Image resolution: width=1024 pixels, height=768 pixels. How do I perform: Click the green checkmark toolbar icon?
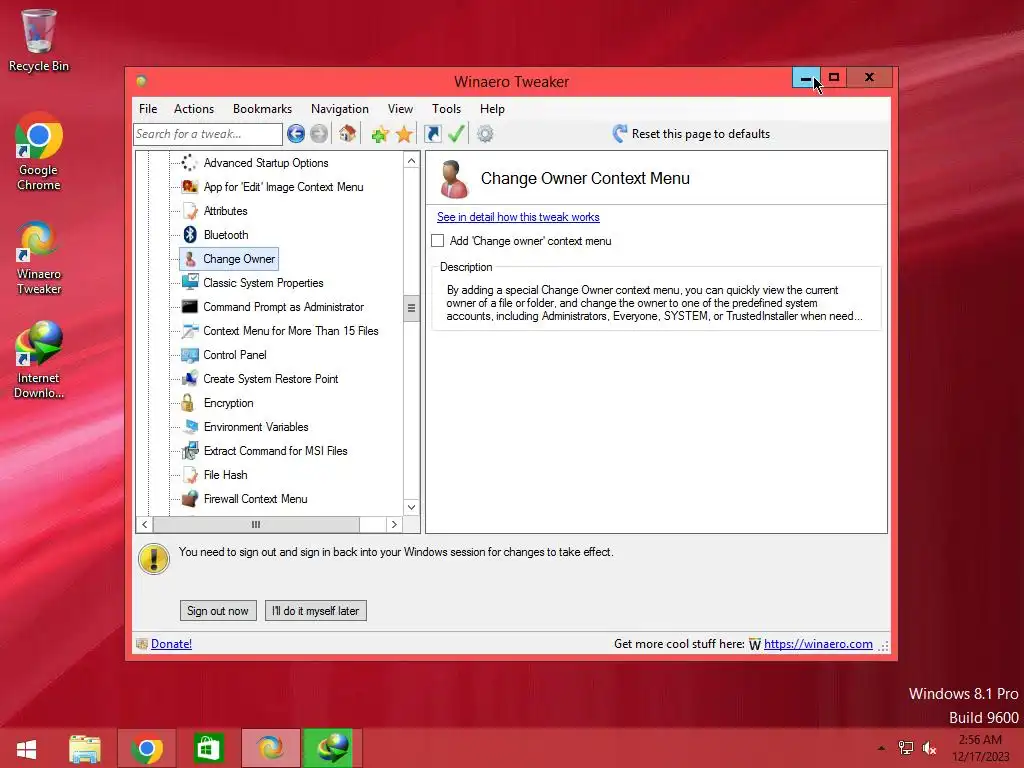[456, 134]
